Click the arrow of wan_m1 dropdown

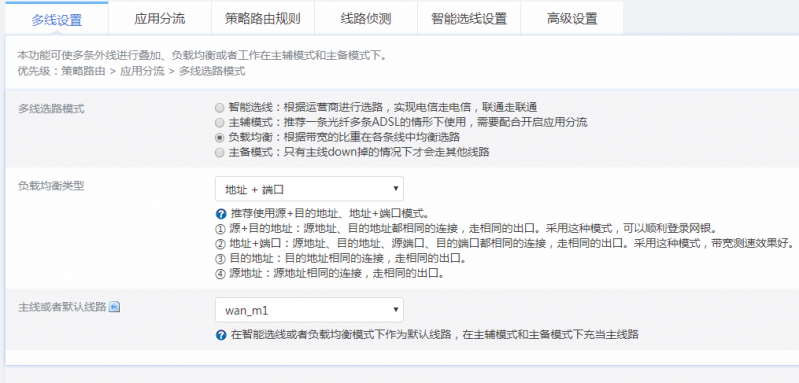(x=396, y=310)
